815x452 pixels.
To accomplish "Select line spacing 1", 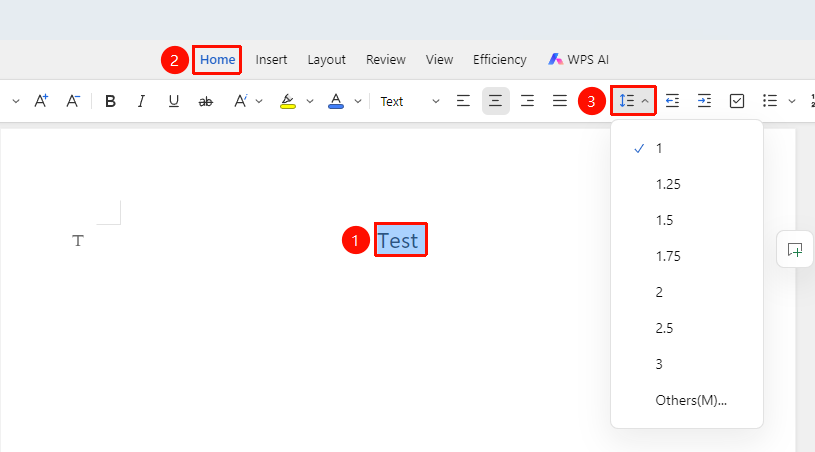I will coord(687,149).
